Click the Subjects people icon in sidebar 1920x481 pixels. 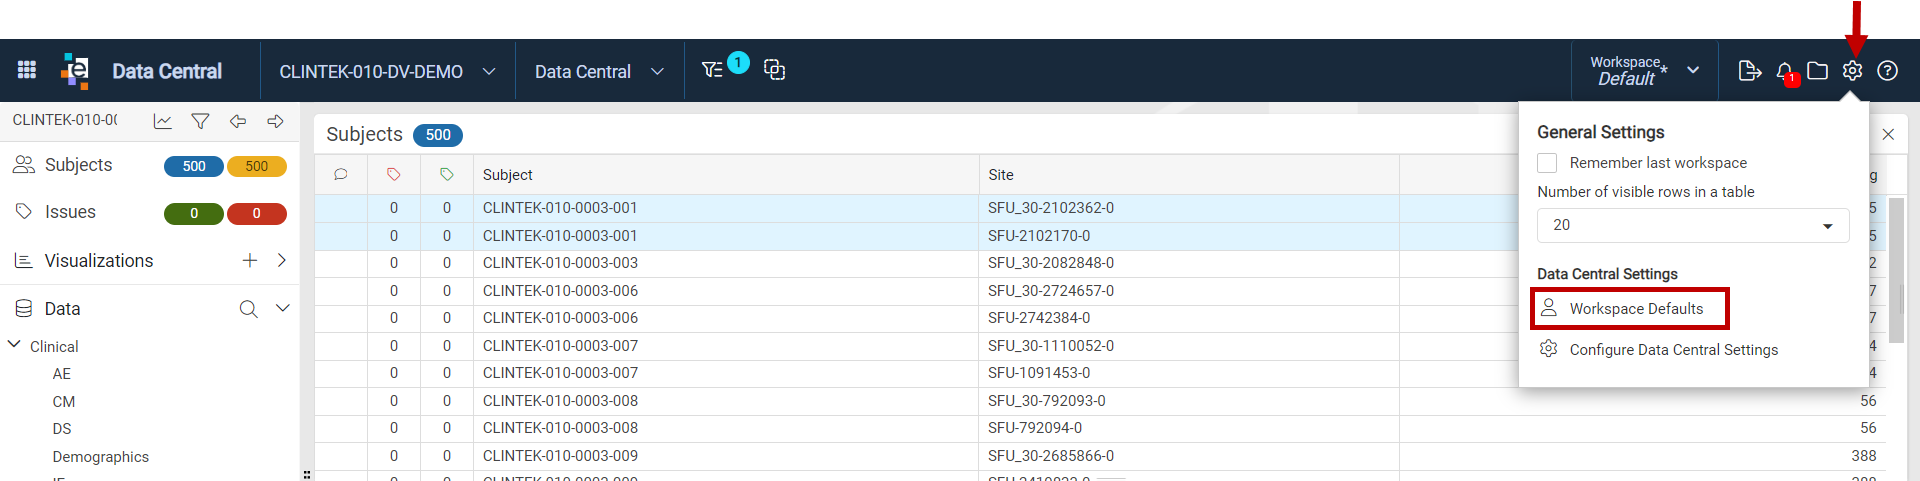[x=24, y=165]
